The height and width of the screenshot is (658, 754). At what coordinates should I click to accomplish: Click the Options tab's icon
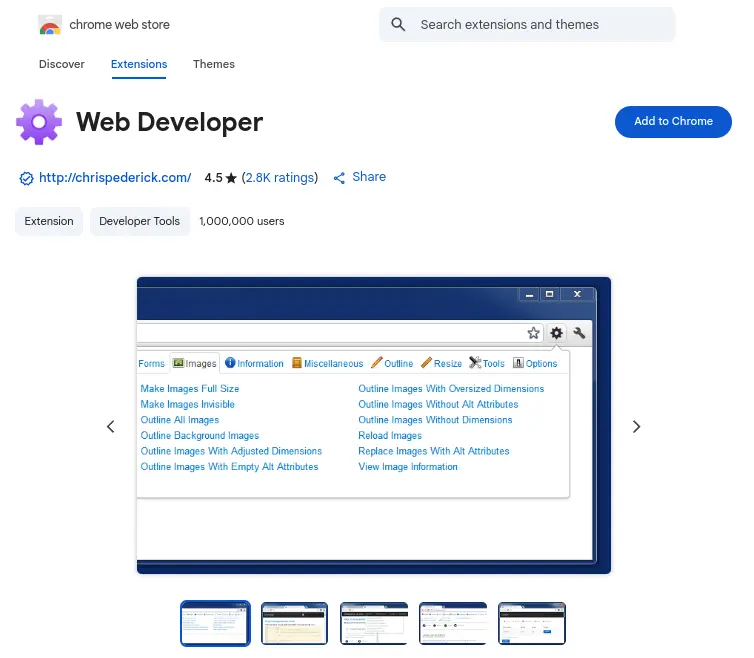[518, 363]
